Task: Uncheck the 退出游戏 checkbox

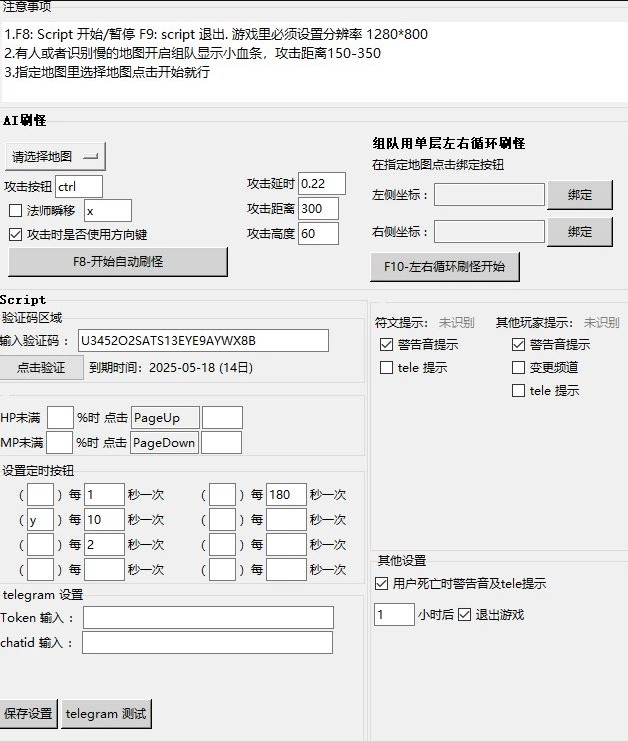Action: point(464,614)
